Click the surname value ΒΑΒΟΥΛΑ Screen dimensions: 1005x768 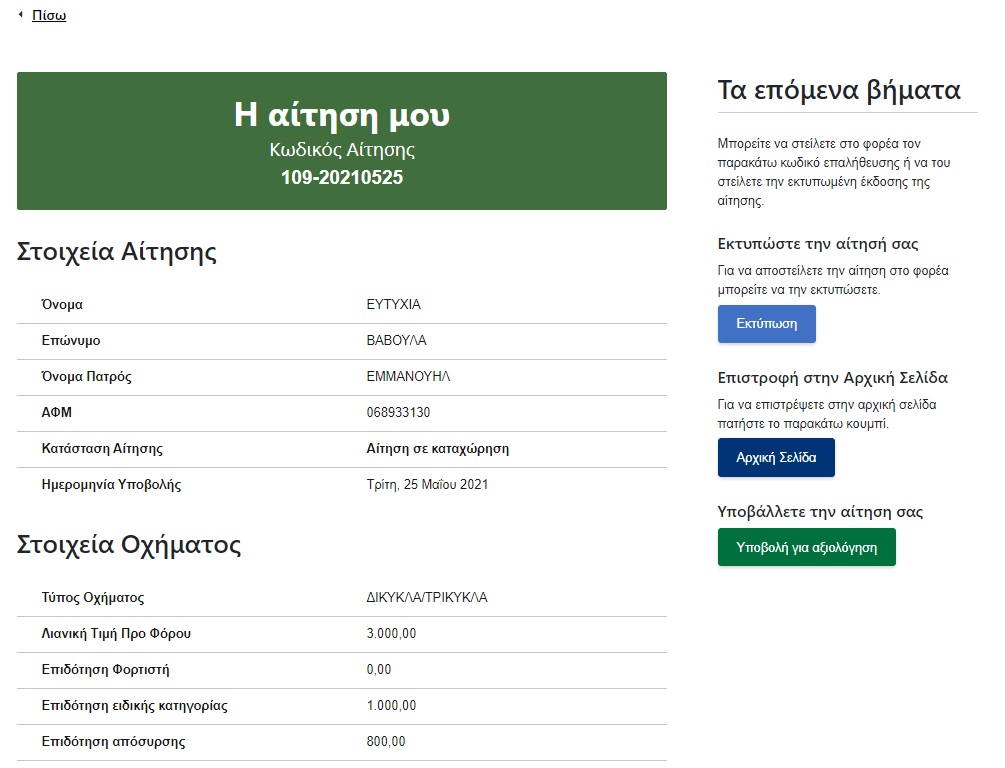[397, 341]
